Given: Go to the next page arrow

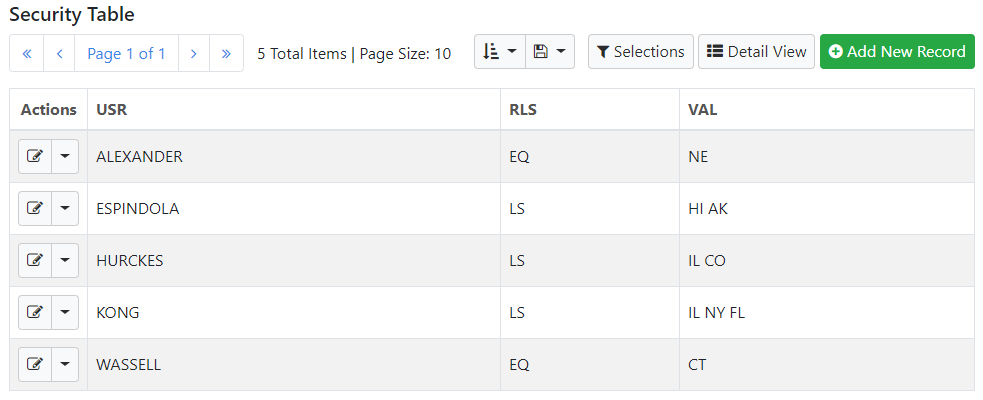Looking at the screenshot, I should [x=194, y=53].
